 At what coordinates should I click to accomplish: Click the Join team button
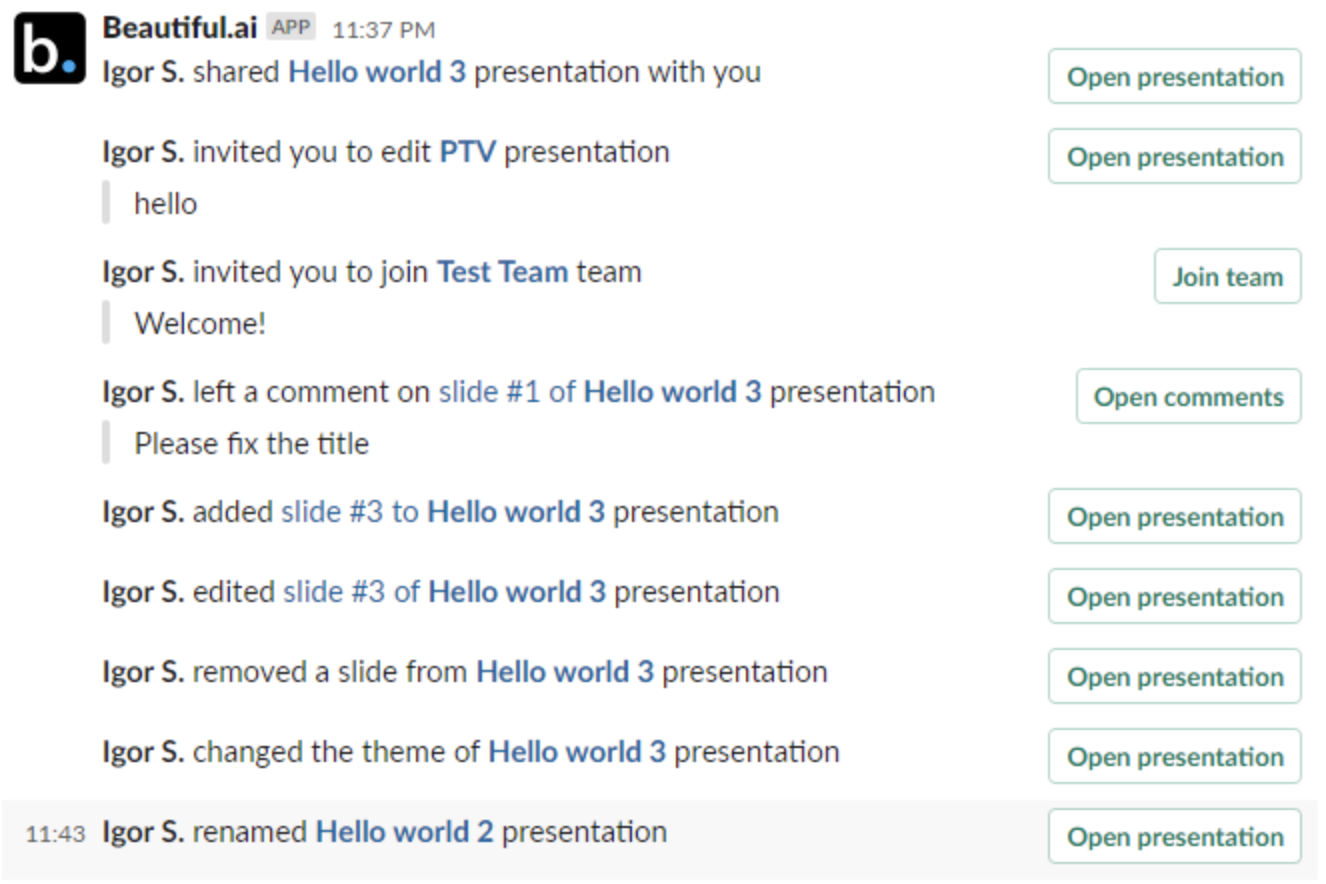[1228, 277]
